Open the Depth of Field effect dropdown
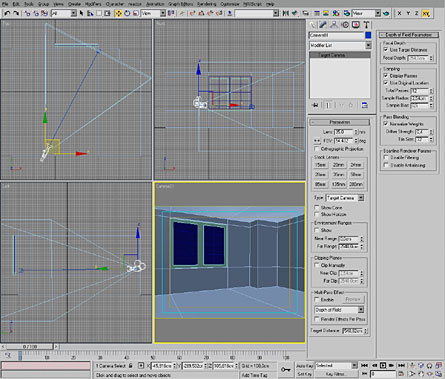Image resolution: width=445 pixels, height=379 pixels. point(339,310)
